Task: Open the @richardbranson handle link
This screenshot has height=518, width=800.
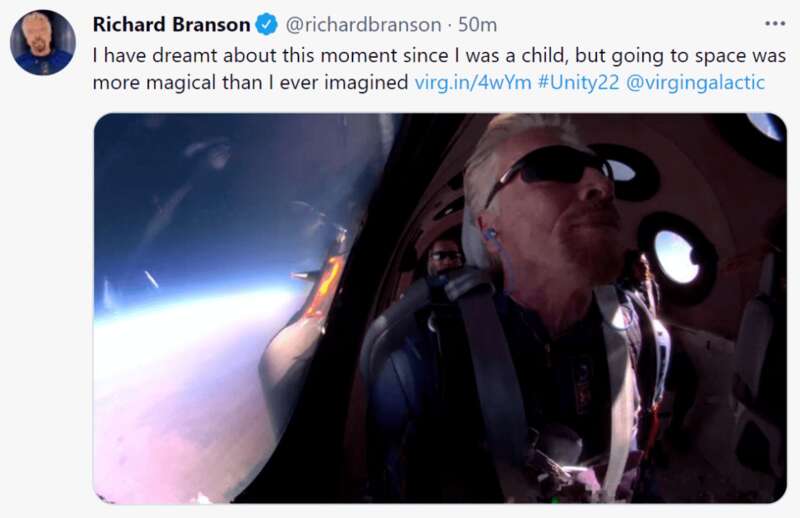Action: pos(363,24)
